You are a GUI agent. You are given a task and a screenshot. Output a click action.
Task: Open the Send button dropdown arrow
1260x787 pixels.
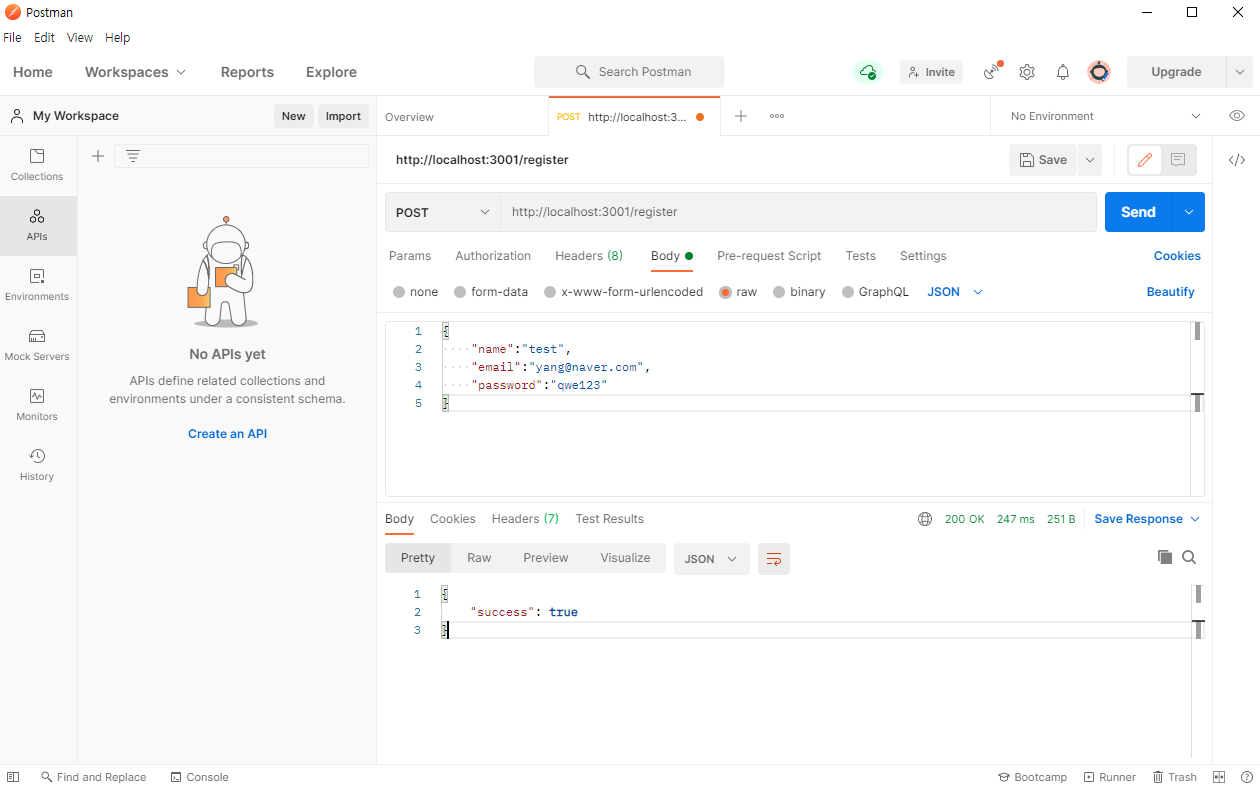(1189, 212)
